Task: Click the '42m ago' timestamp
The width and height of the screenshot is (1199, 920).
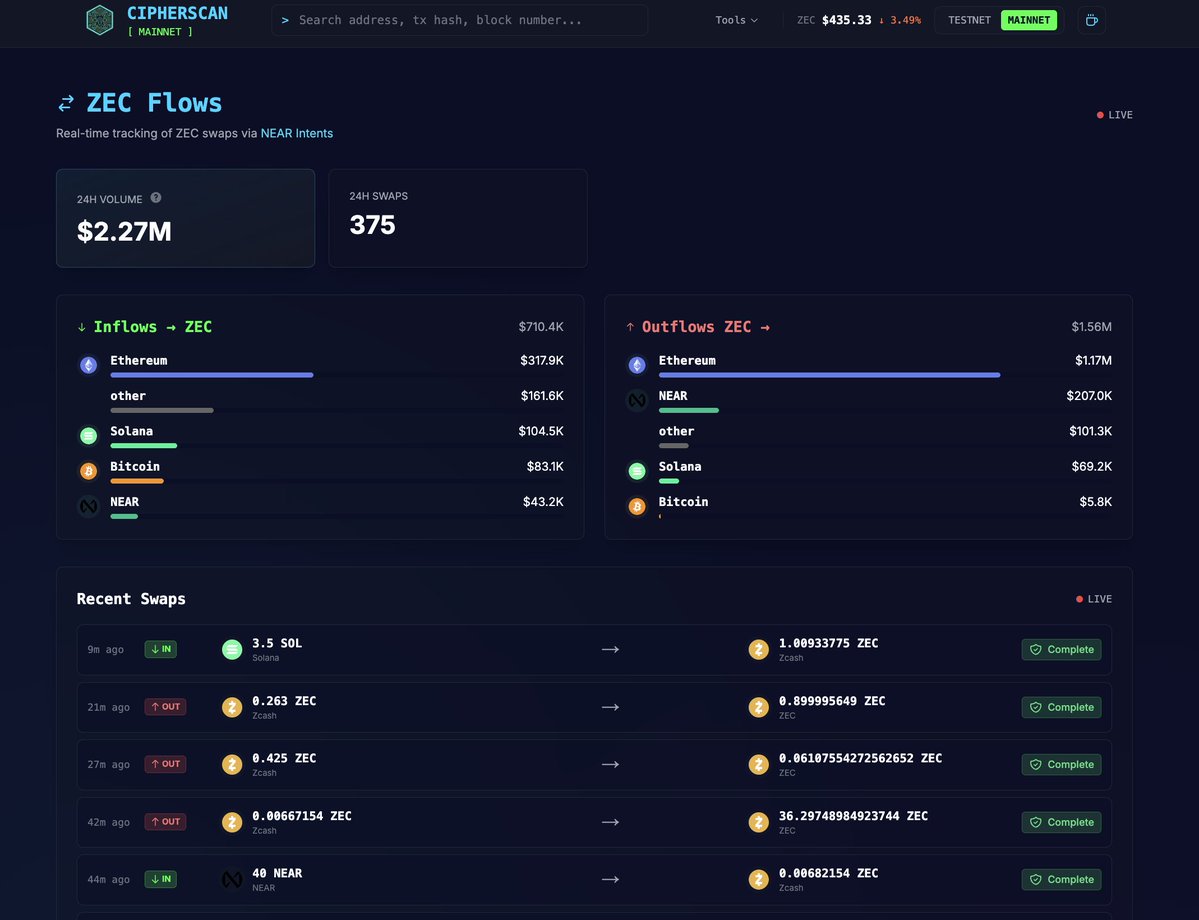Action: coord(109,822)
